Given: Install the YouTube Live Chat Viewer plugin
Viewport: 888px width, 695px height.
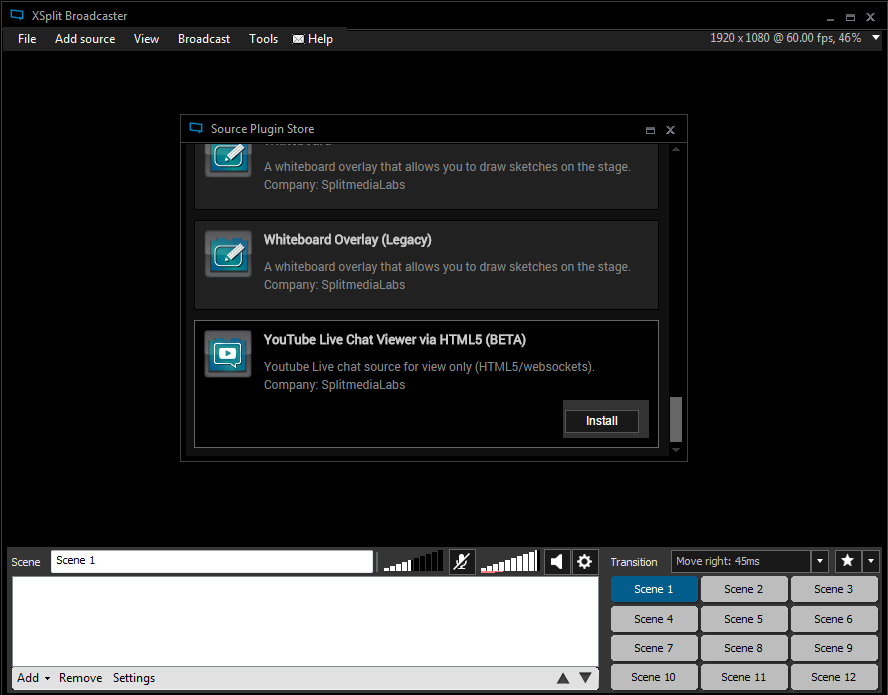Looking at the screenshot, I should 601,421.
